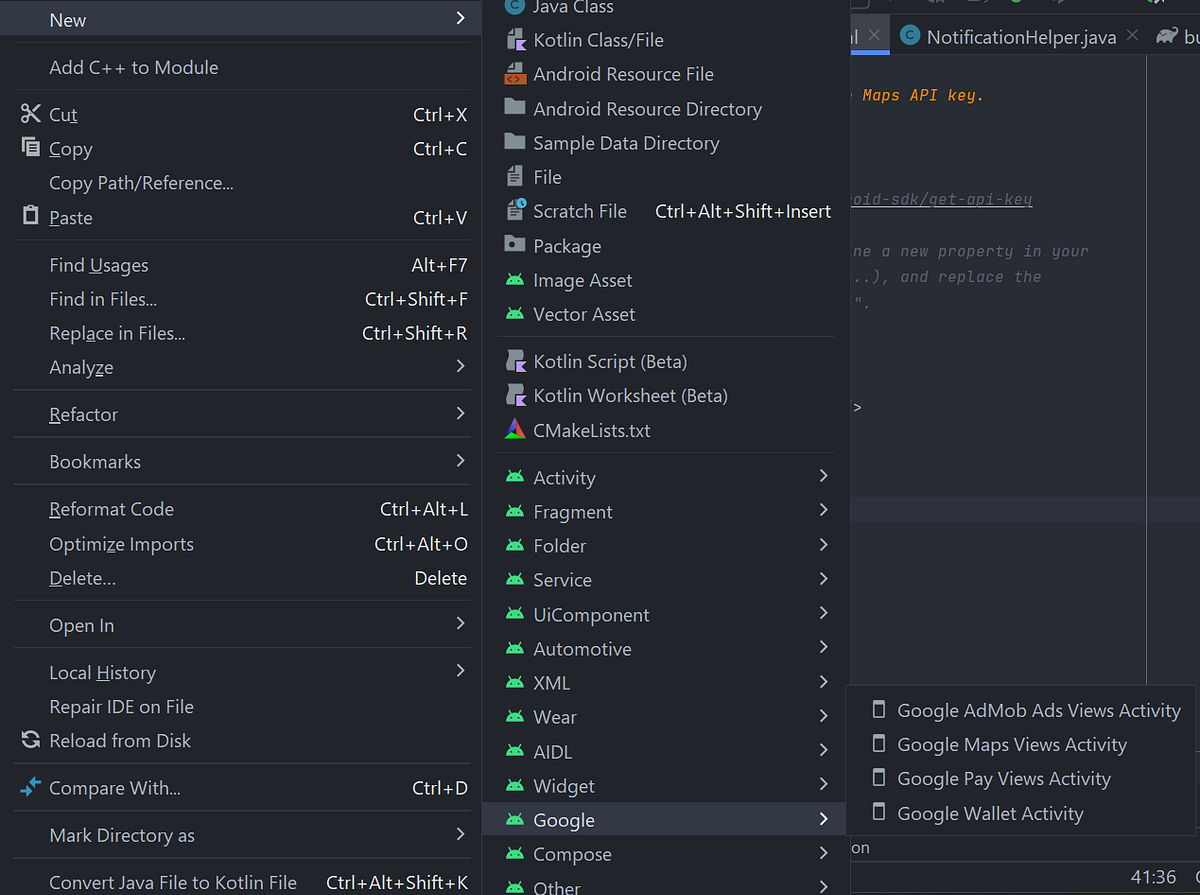1200x895 pixels.
Task: Open the Mark Directory as submenu
Action: coord(119,835)
